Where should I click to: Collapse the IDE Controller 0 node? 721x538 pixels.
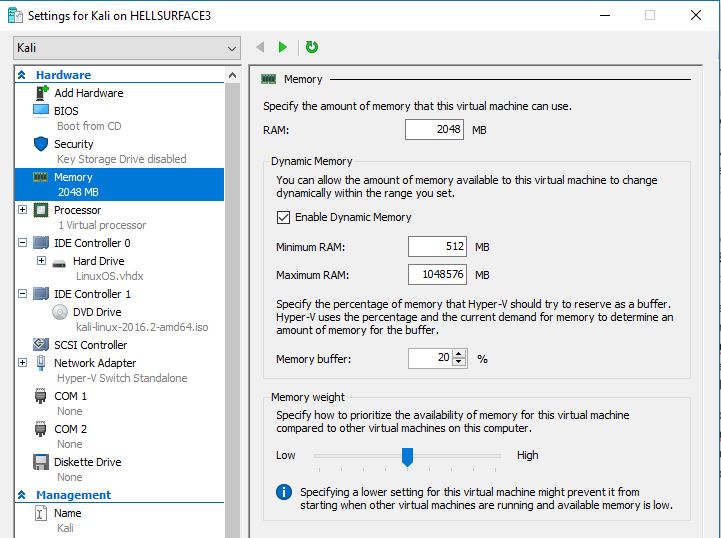point(22,242)
